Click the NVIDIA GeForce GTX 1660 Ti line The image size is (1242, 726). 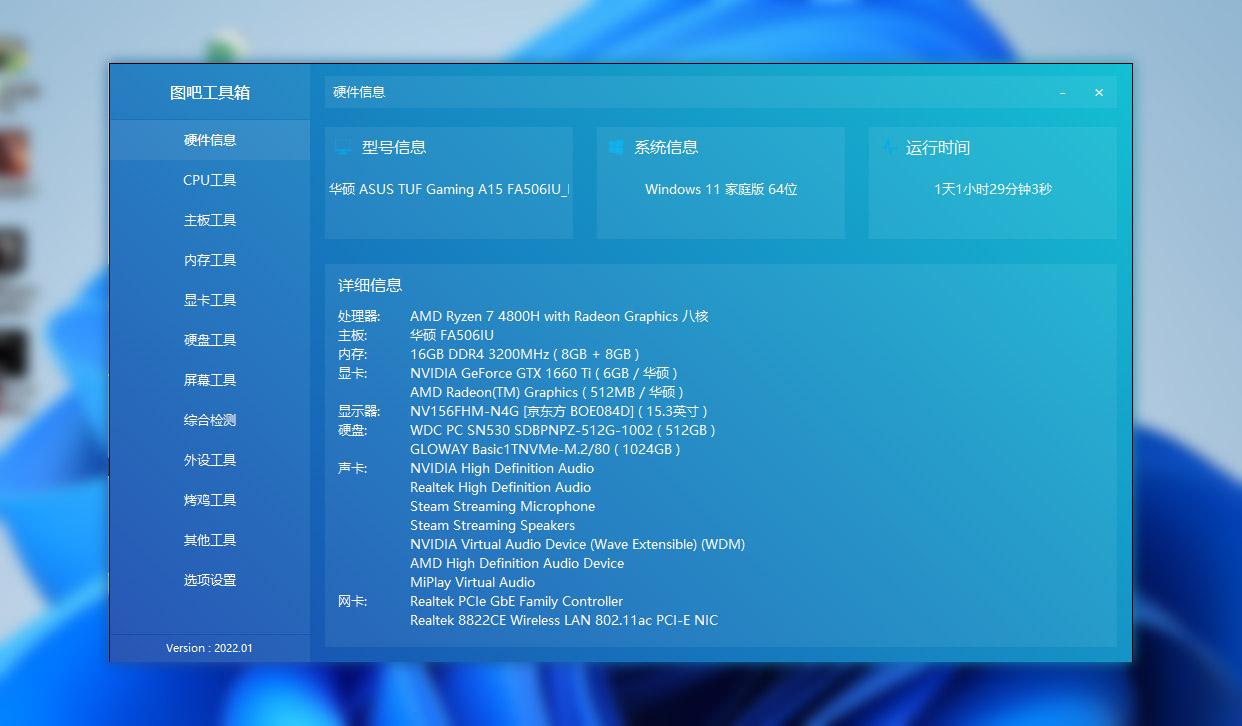tap(544, 373)
